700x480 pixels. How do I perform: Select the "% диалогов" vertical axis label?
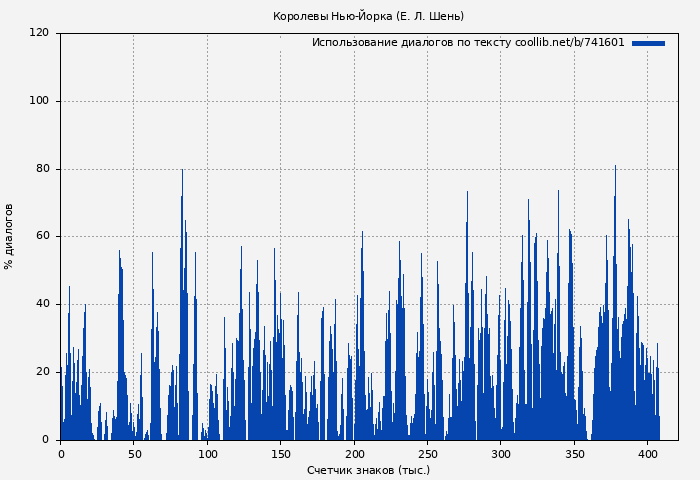(9, 236)
